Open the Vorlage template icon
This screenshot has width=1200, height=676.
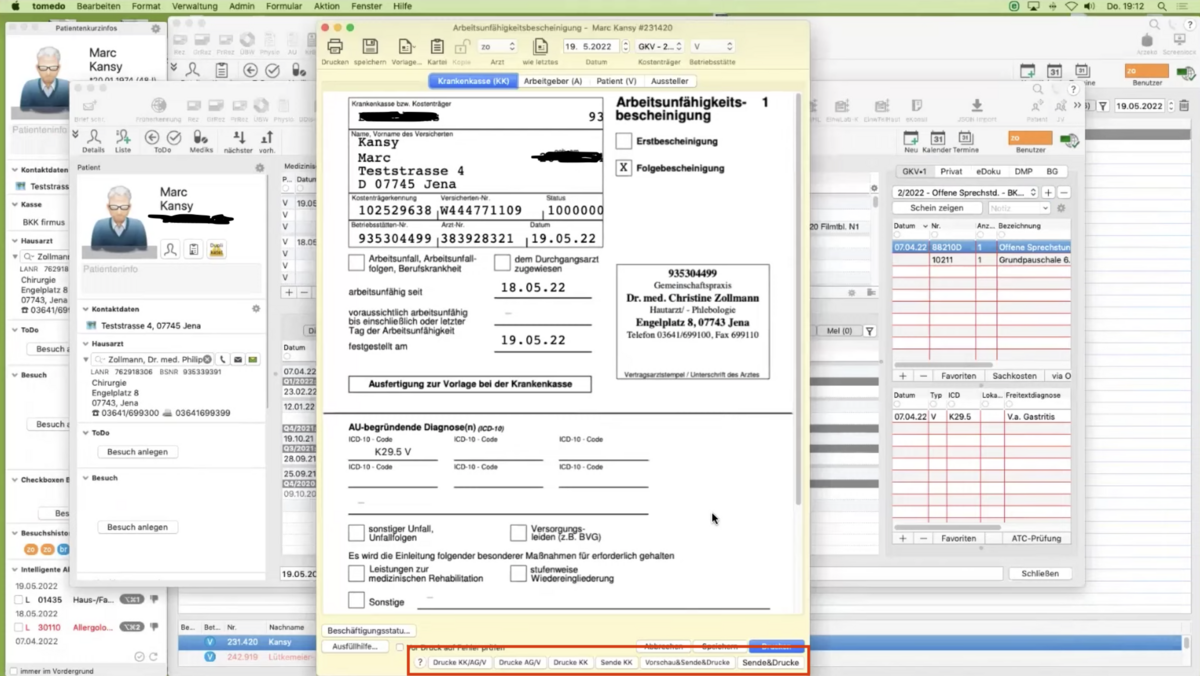coord(406,47)
